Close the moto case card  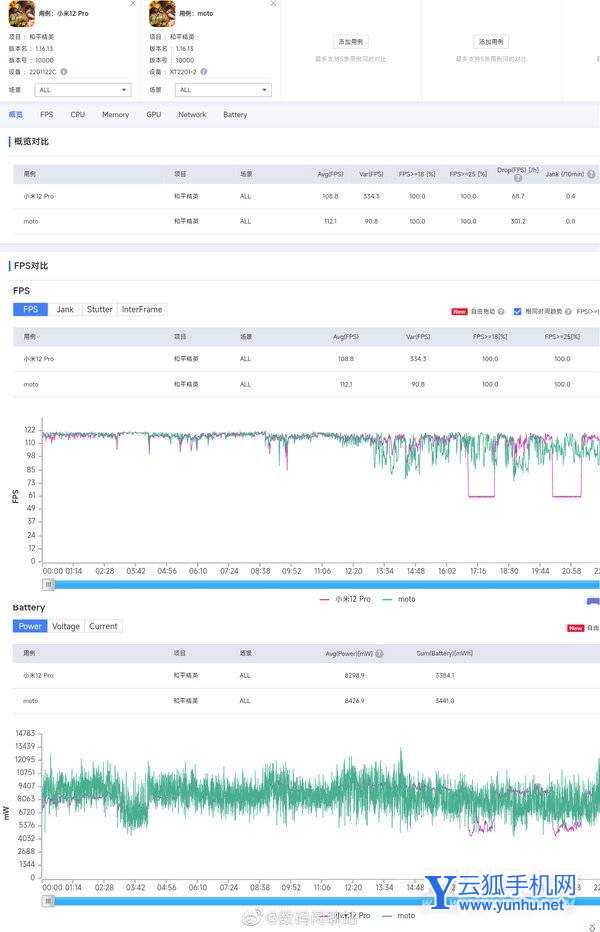[273, 4]
